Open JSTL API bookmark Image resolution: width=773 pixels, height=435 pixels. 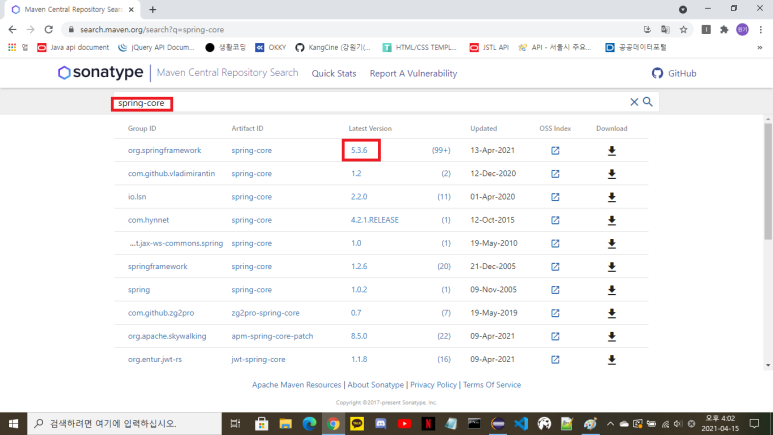click(x=489, y=47)
